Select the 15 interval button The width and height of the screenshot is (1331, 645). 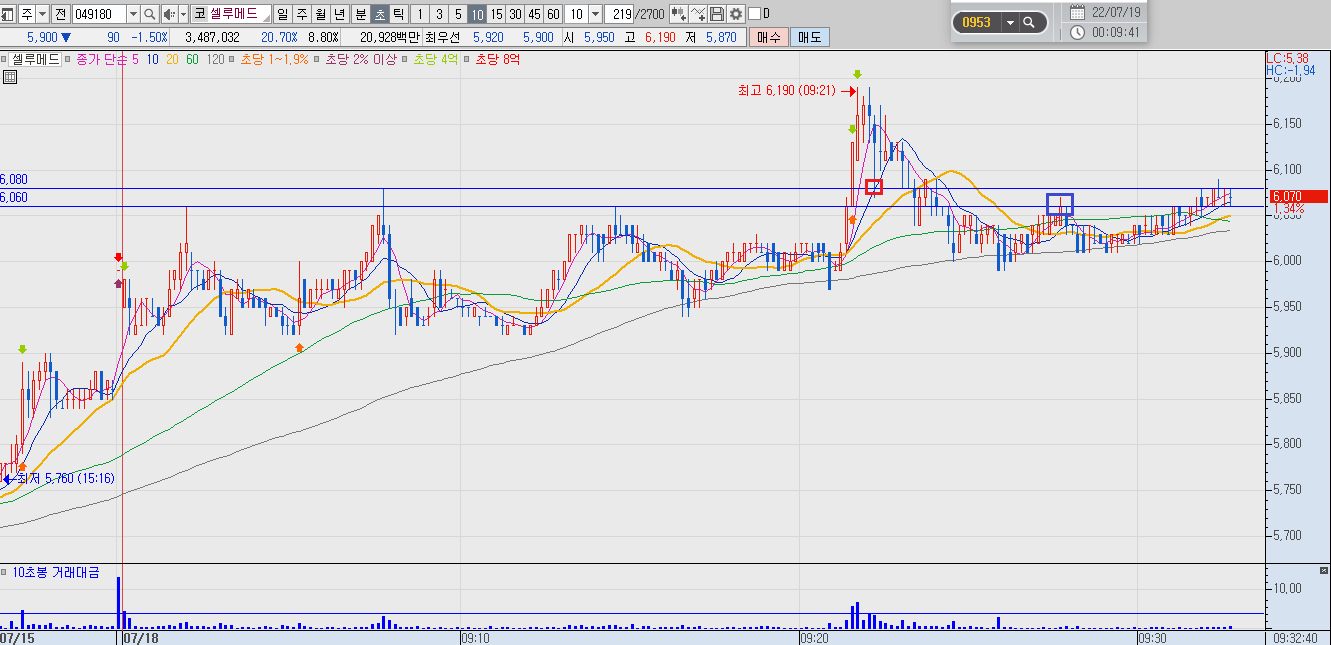[496, 14]
